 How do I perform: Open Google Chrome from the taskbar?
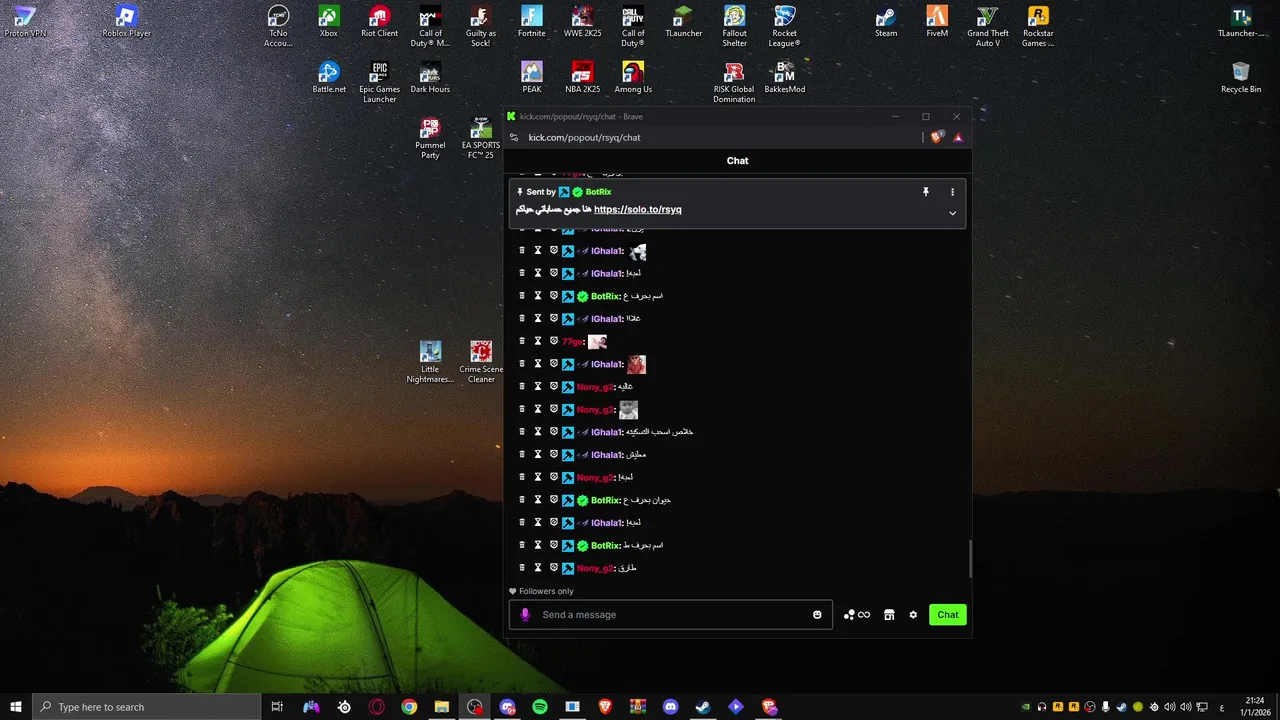(409, 707)
